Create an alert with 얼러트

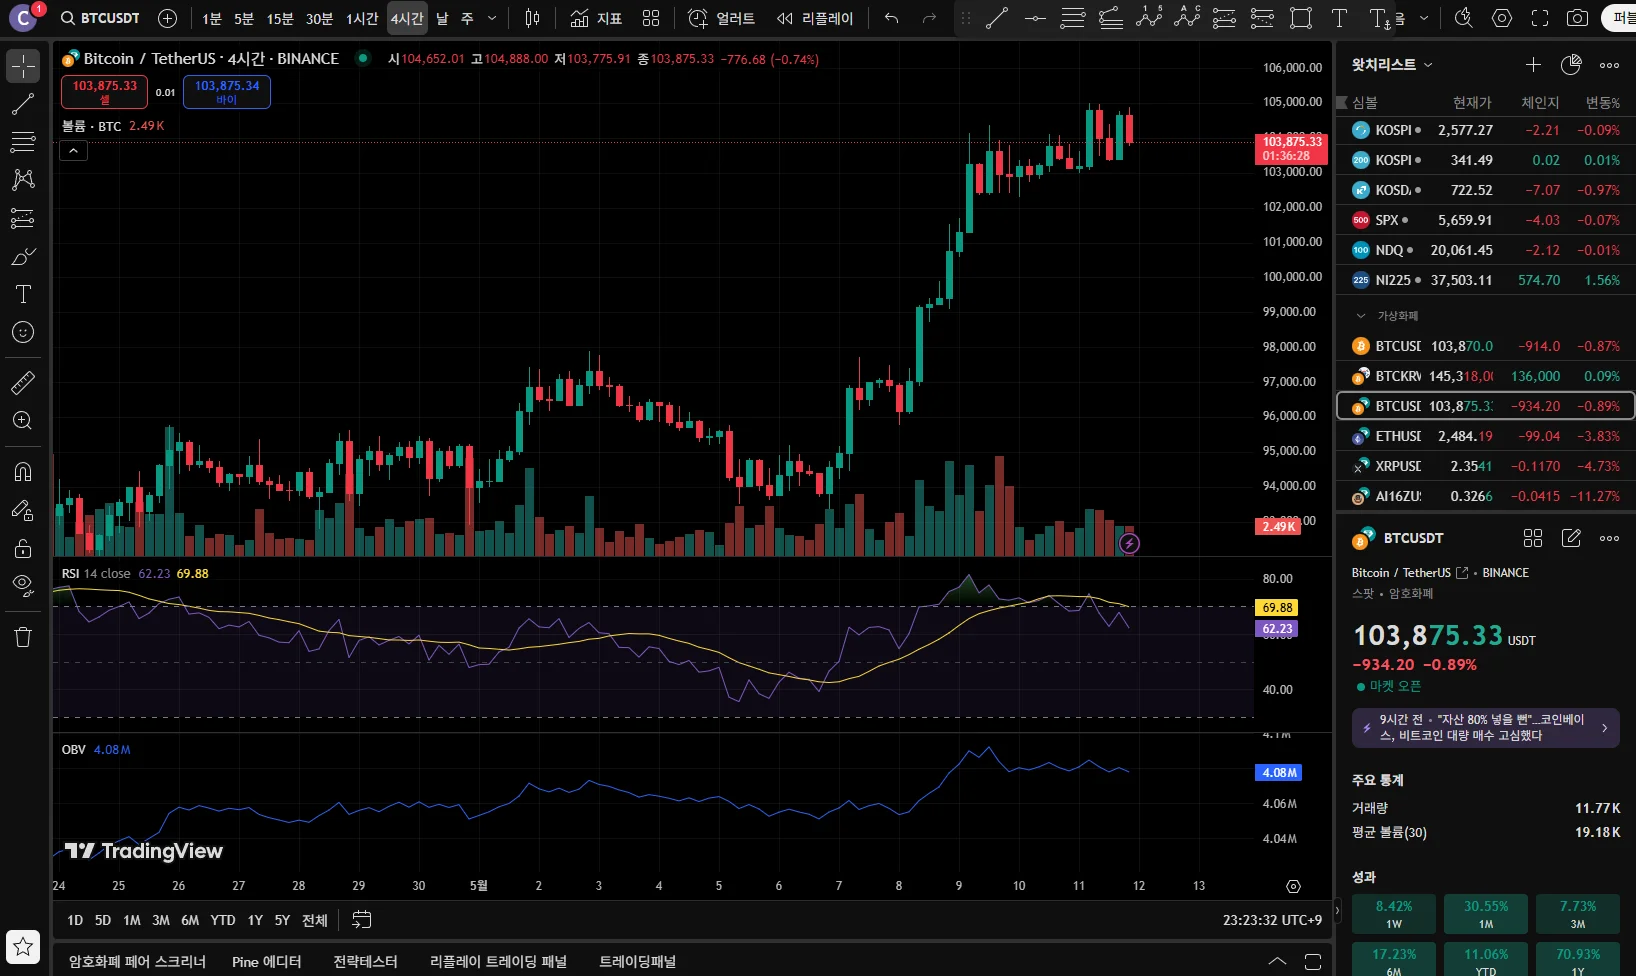point(721,18)
